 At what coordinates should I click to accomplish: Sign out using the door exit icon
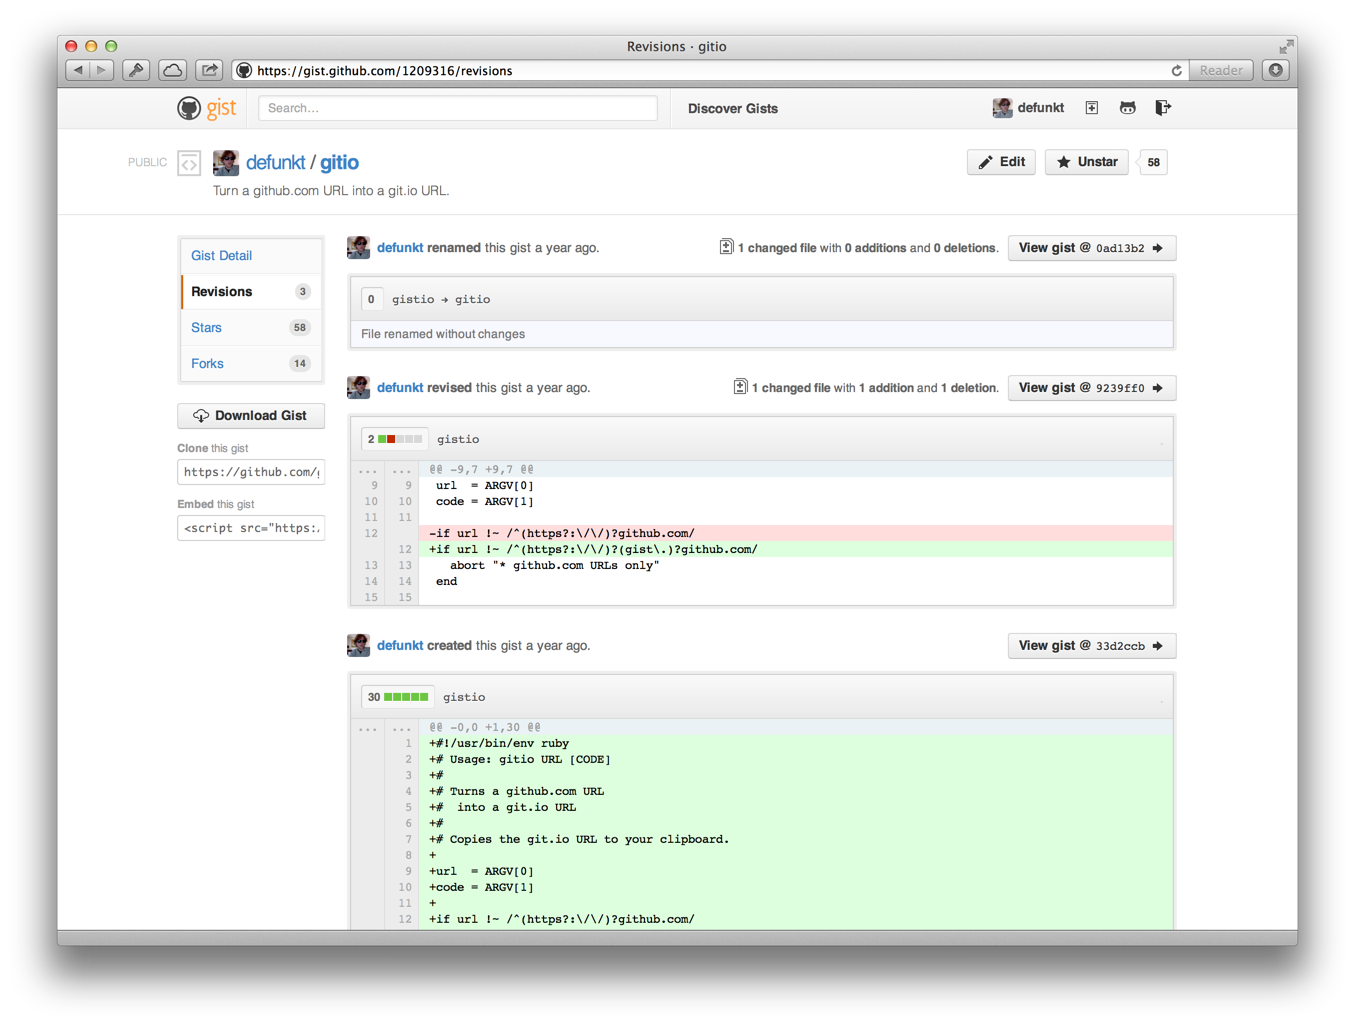click(1162, 107)
